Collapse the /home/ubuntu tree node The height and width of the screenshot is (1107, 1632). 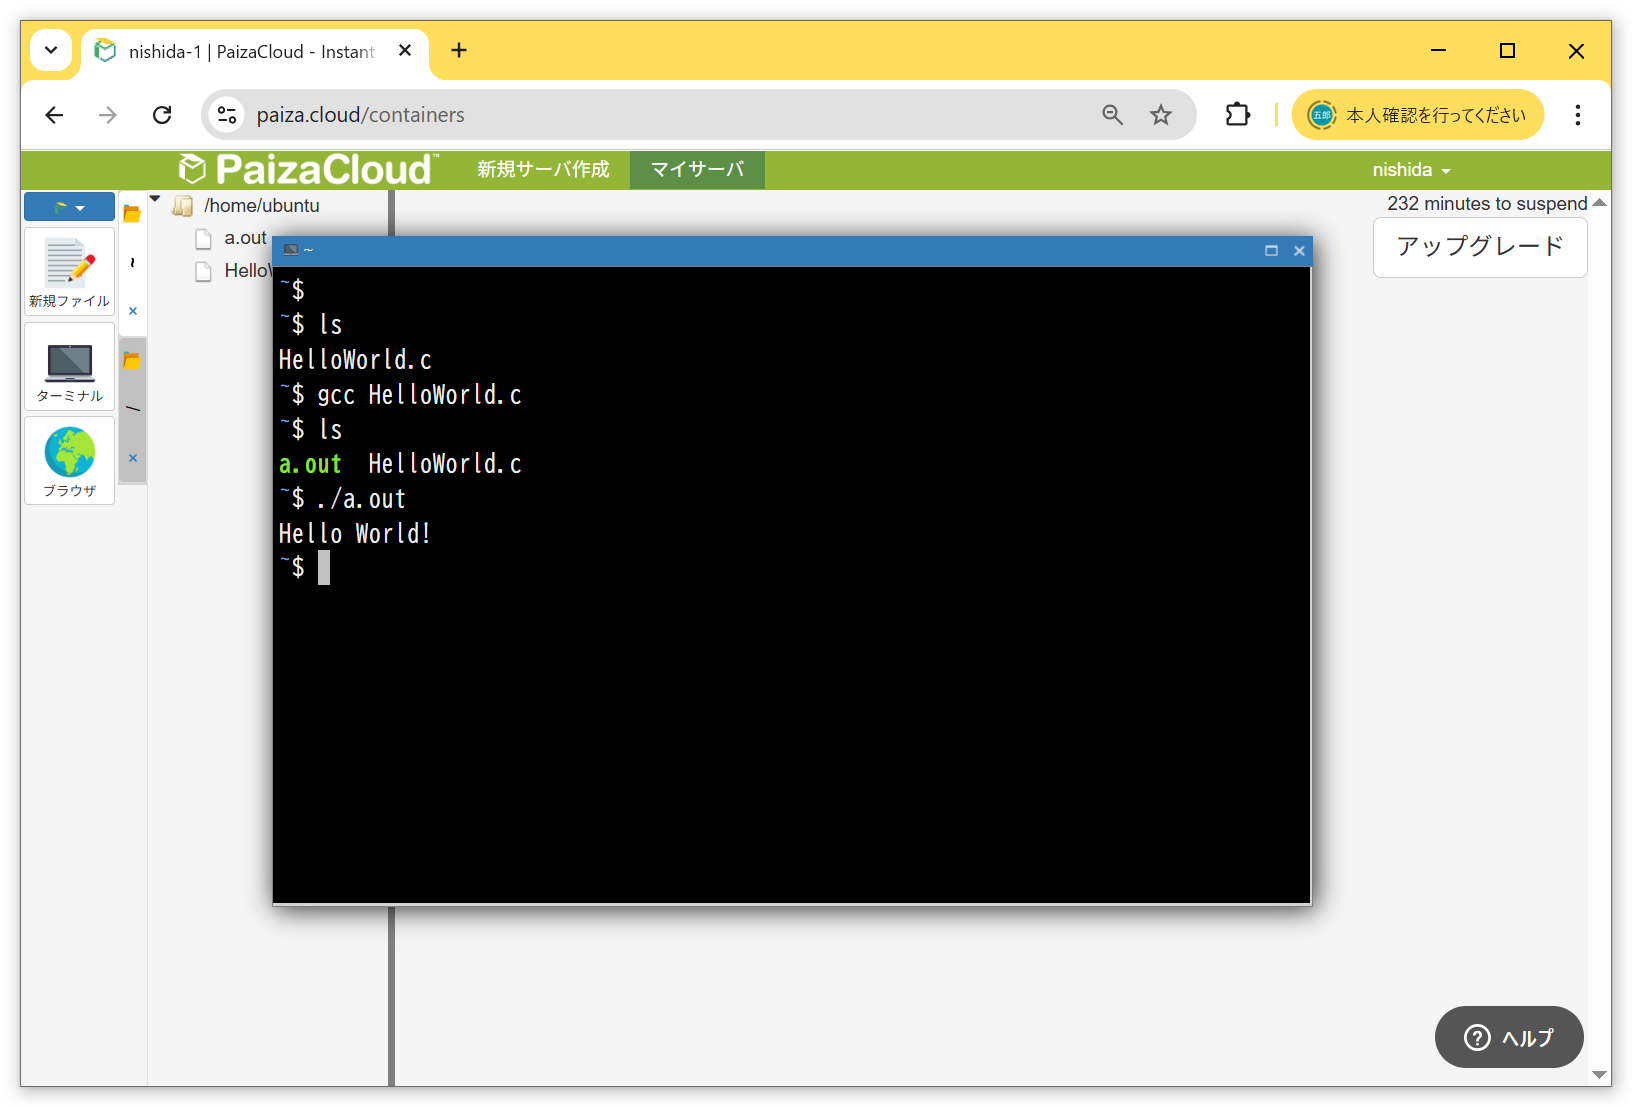point(155,199)
